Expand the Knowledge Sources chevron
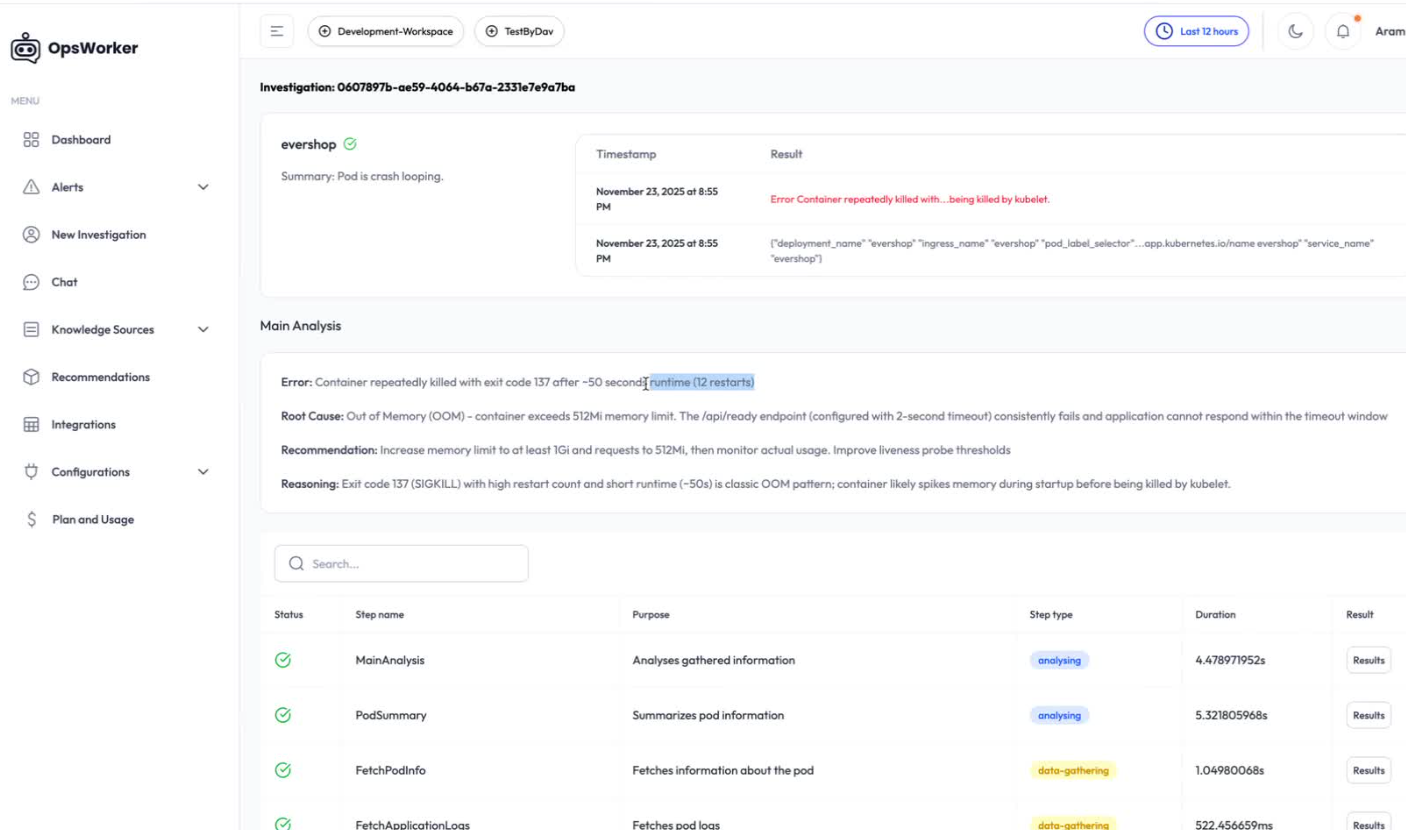This screenshot has height=830, width=1406. (x=204, y=330)
